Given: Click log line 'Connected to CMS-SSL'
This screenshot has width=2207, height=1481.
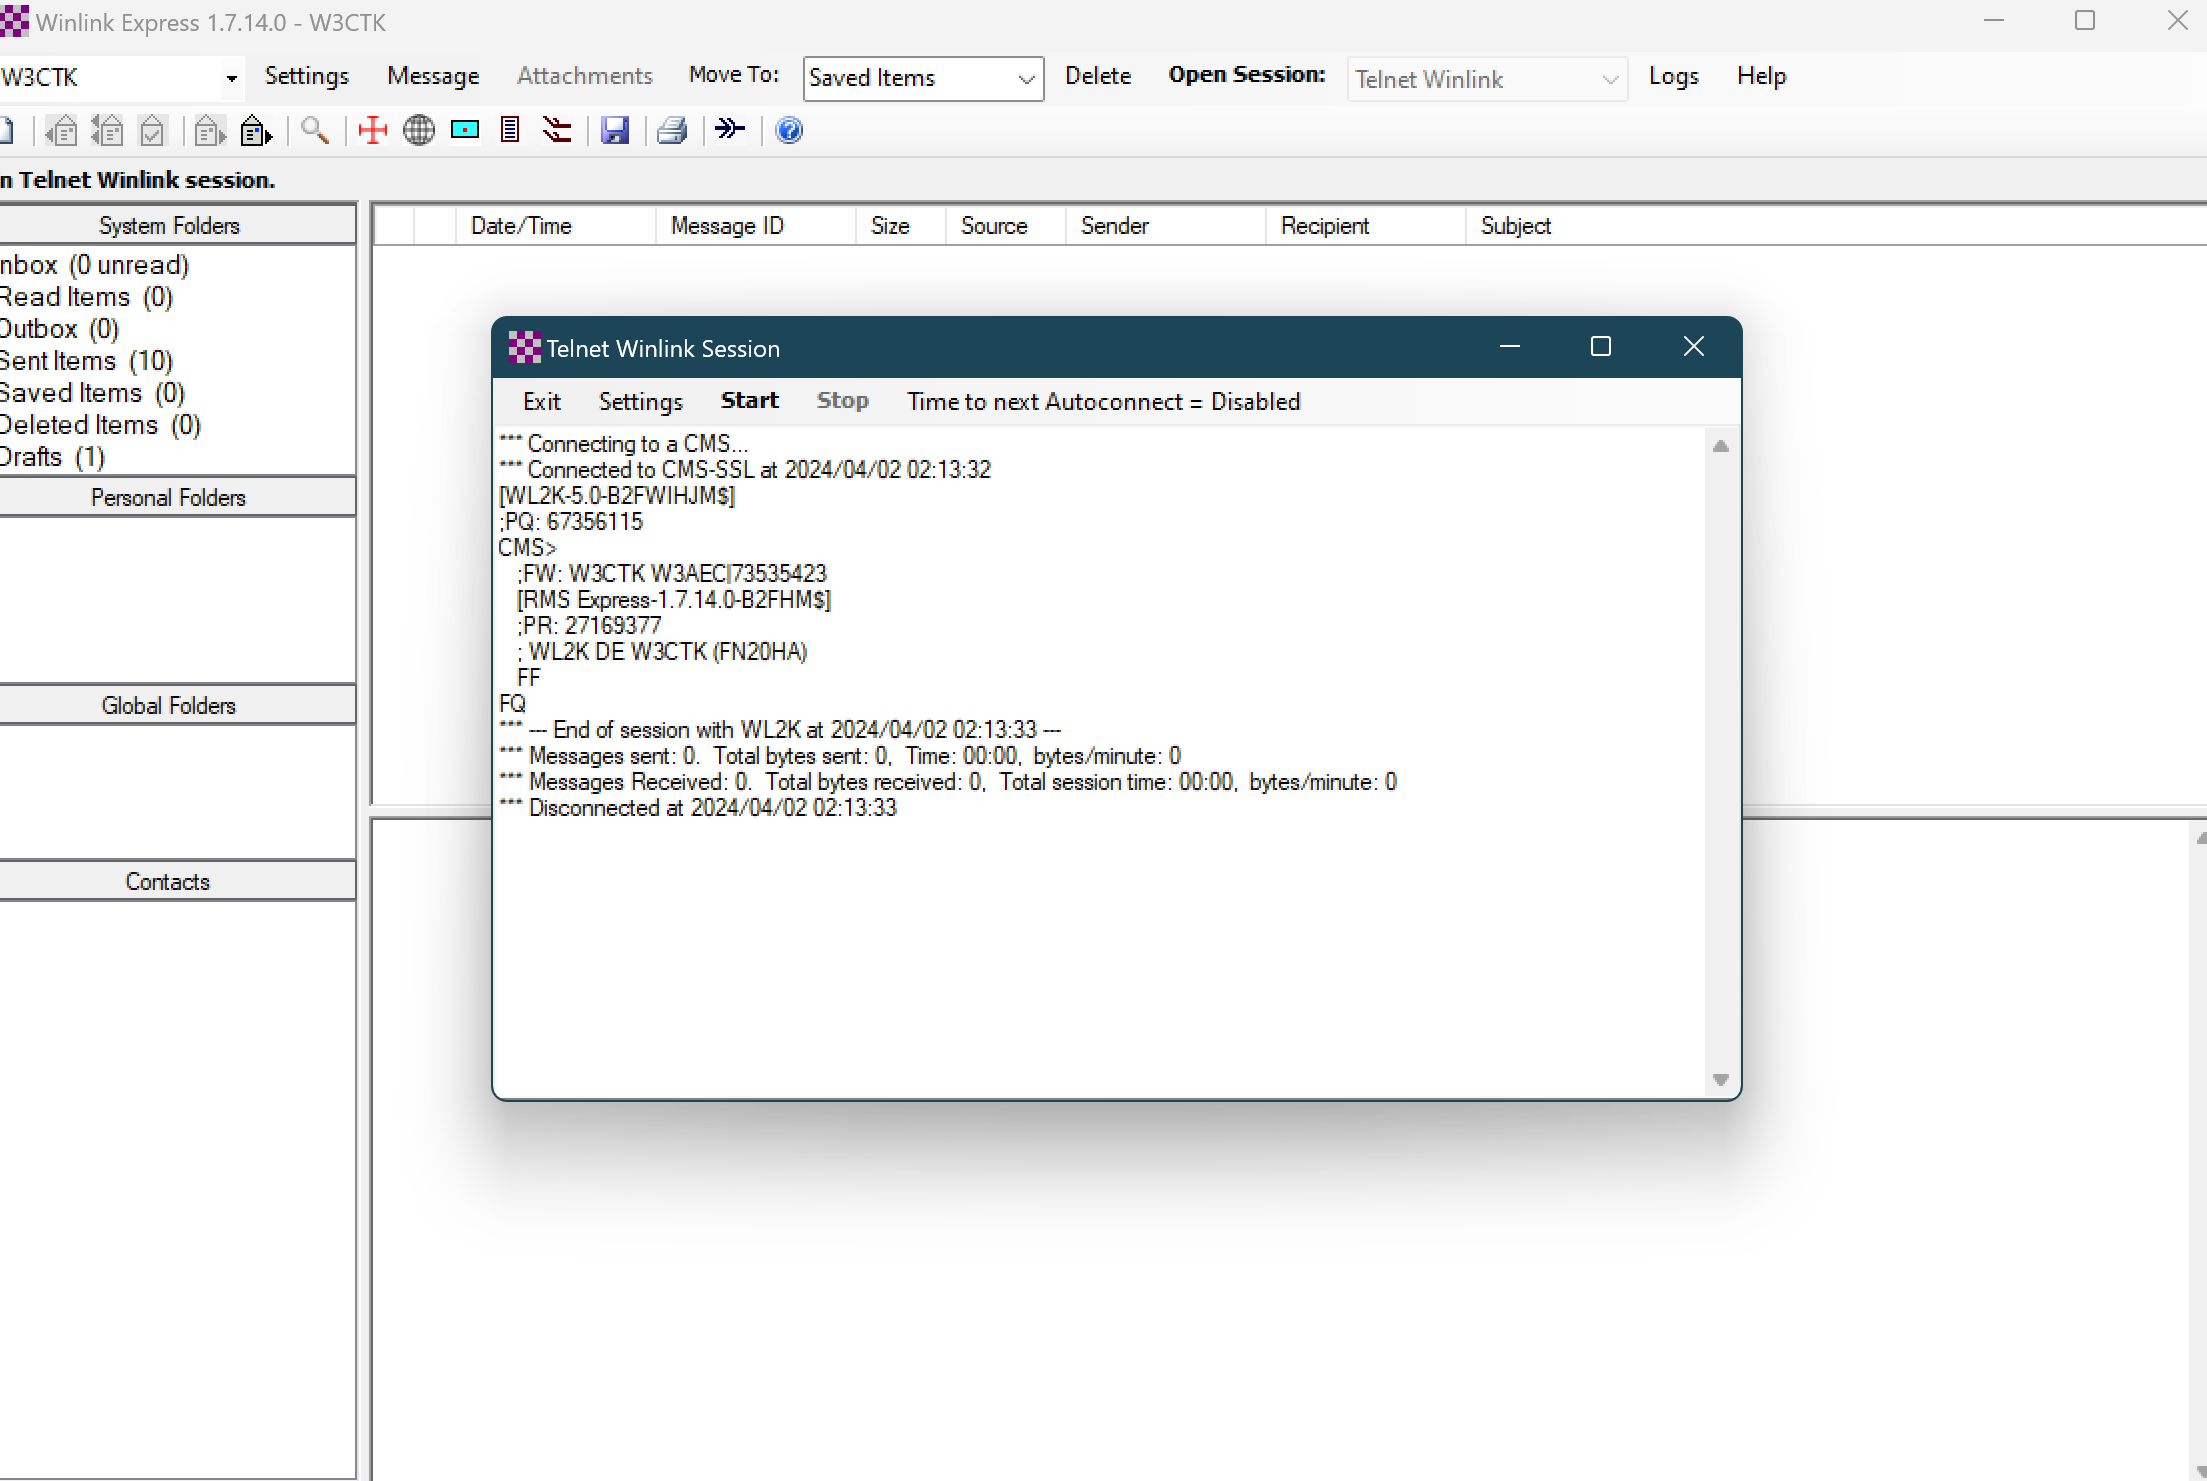Looking at the screenshot, I should (x=744, y=469).
